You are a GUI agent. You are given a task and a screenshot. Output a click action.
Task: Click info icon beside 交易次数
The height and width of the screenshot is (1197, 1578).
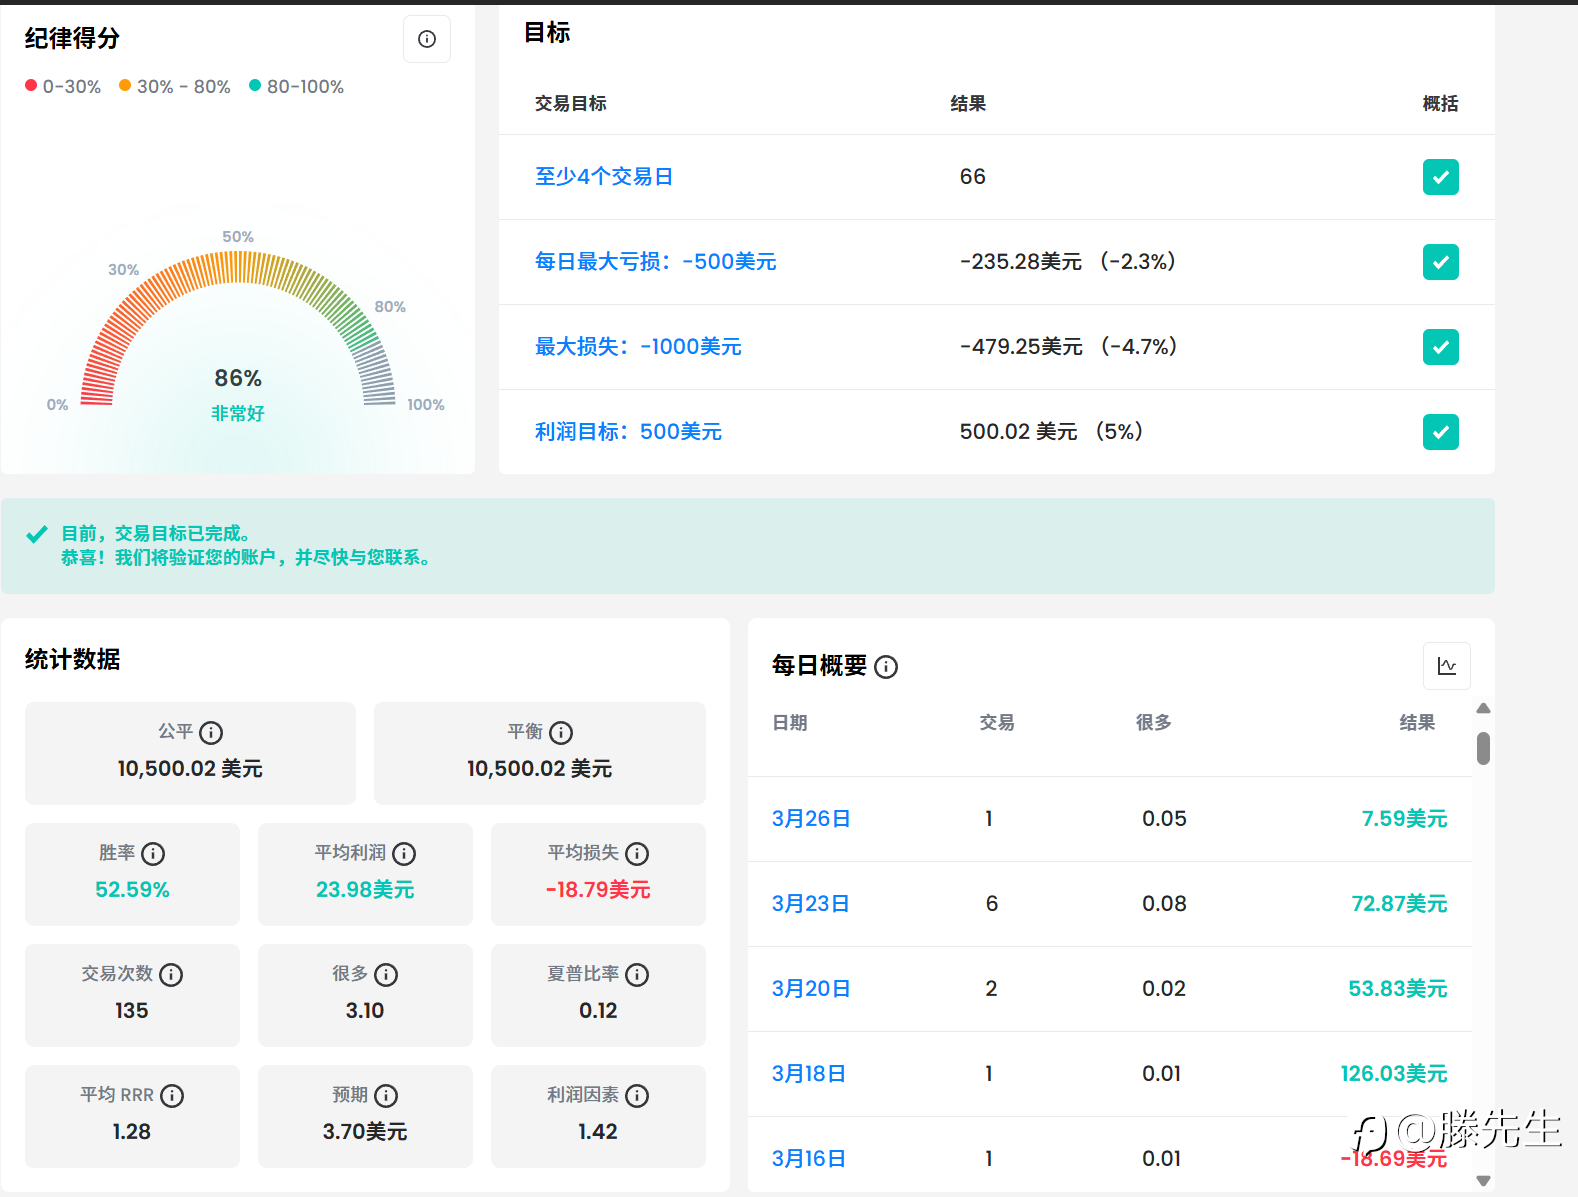pyautogui.click(x=171, y=975)
